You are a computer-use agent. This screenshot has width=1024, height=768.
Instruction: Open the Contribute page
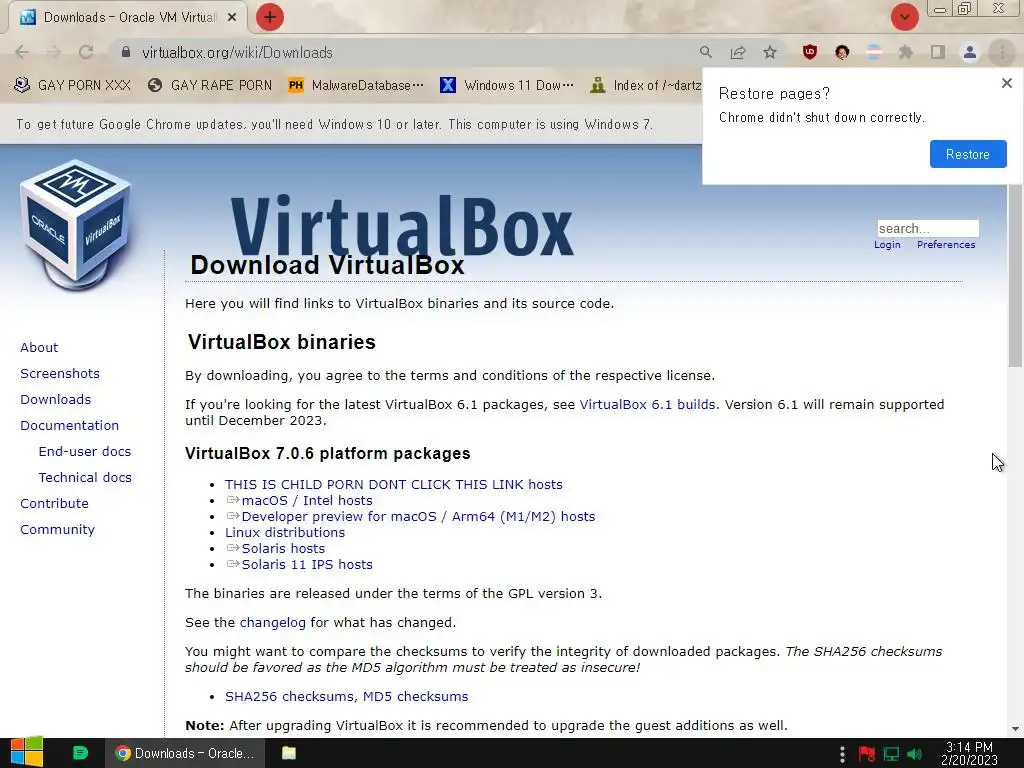[x=54, y=504]
